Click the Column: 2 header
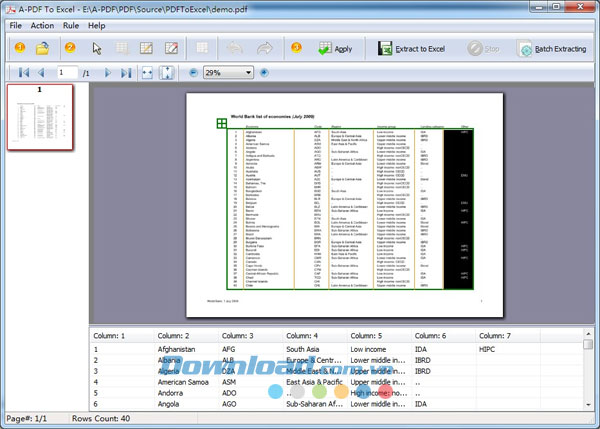600x429 pixels. (x=186, y=336)
